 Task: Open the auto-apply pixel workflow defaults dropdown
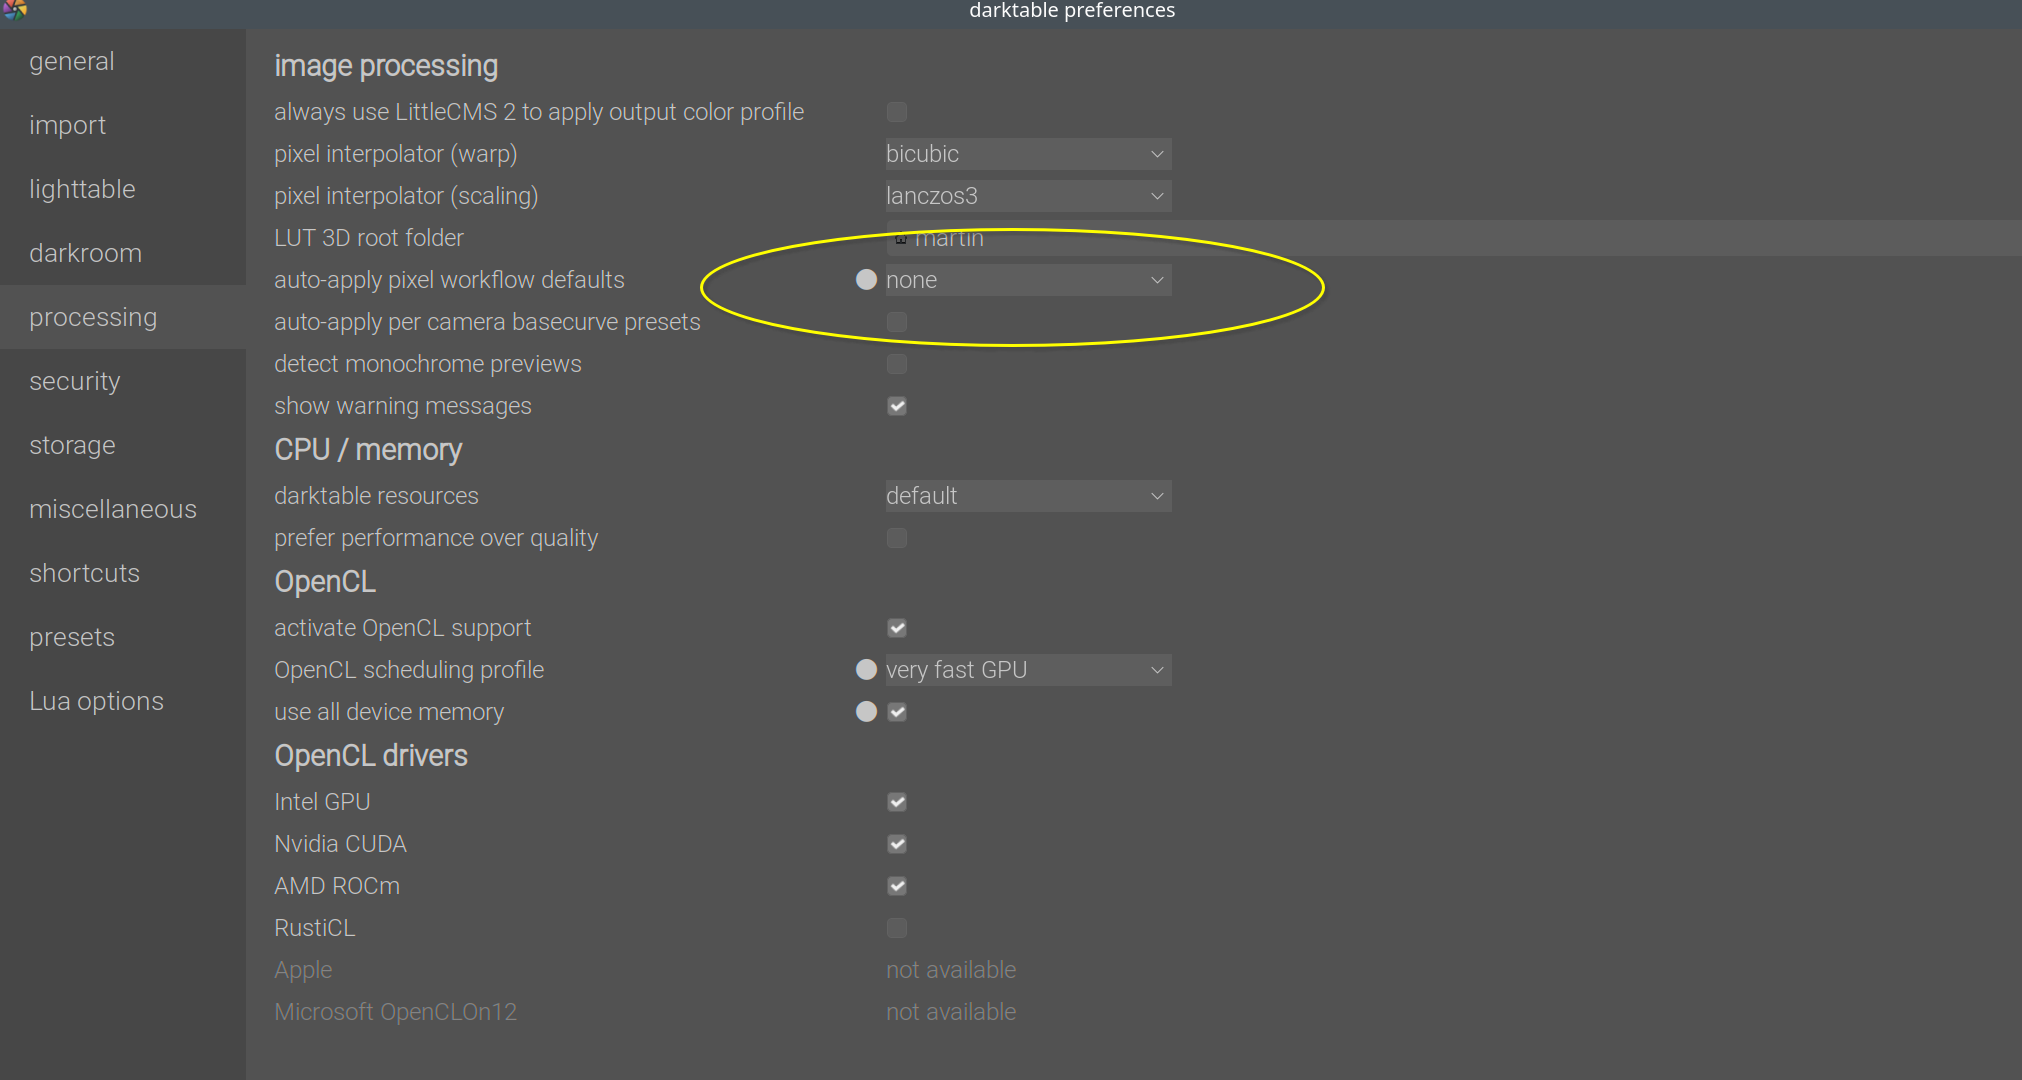(x=1027, y=280)
